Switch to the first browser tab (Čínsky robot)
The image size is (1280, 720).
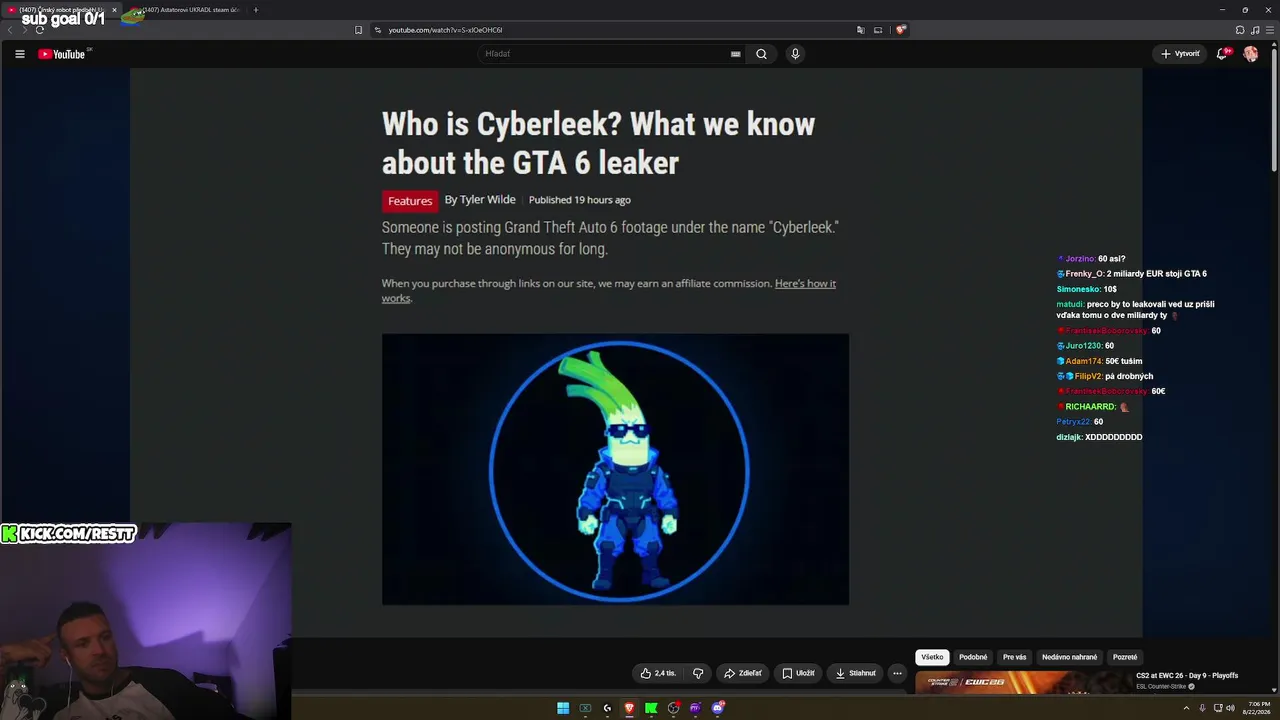pos(60,10)
